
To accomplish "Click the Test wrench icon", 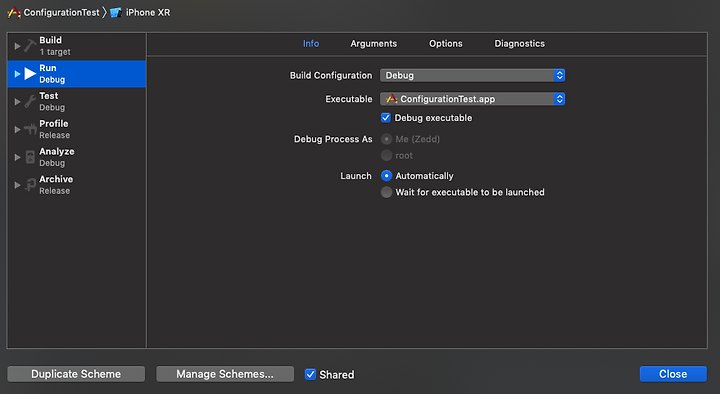I will [30, 101].
